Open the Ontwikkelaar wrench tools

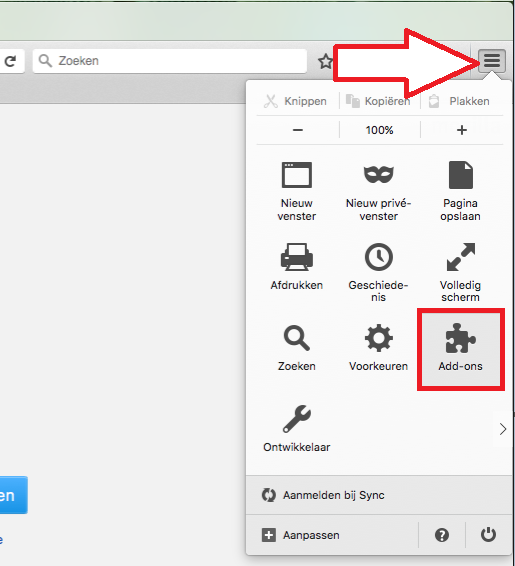pyautogui.click(x=297, y=429)
